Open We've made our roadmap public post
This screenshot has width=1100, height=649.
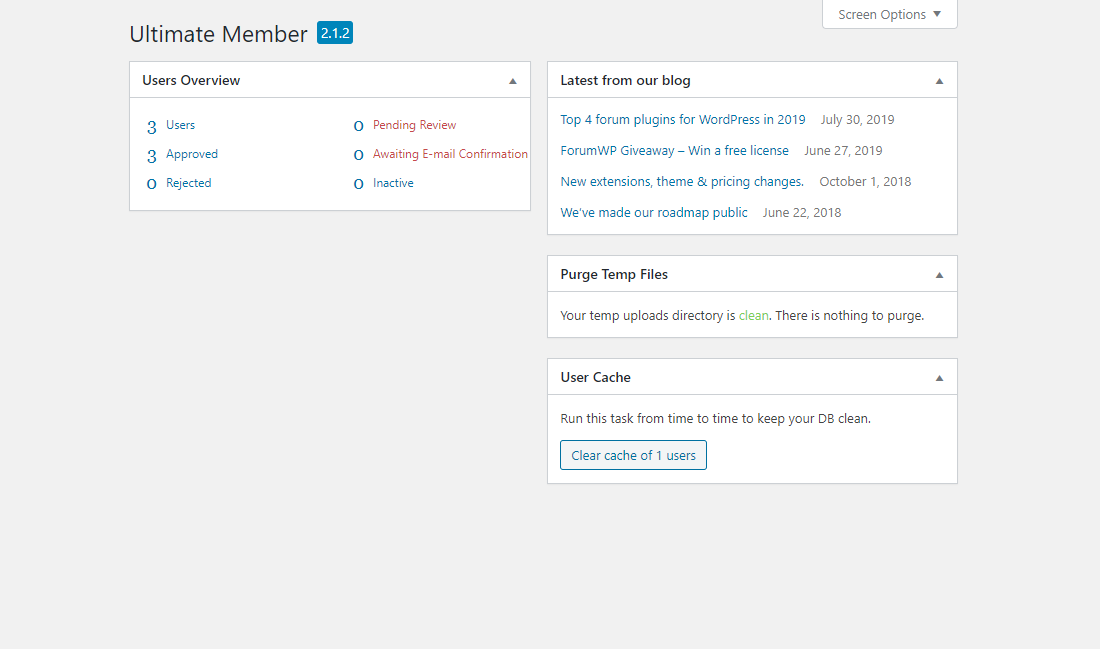(x=654, y=213)
